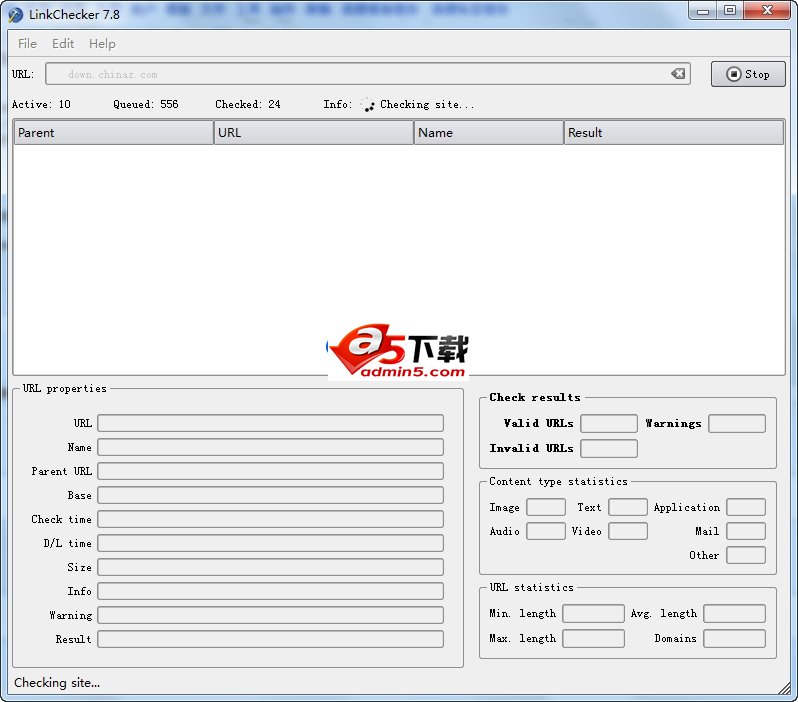Close the LinkChecker window
The image size is (798, 702).
click(767, 11)
